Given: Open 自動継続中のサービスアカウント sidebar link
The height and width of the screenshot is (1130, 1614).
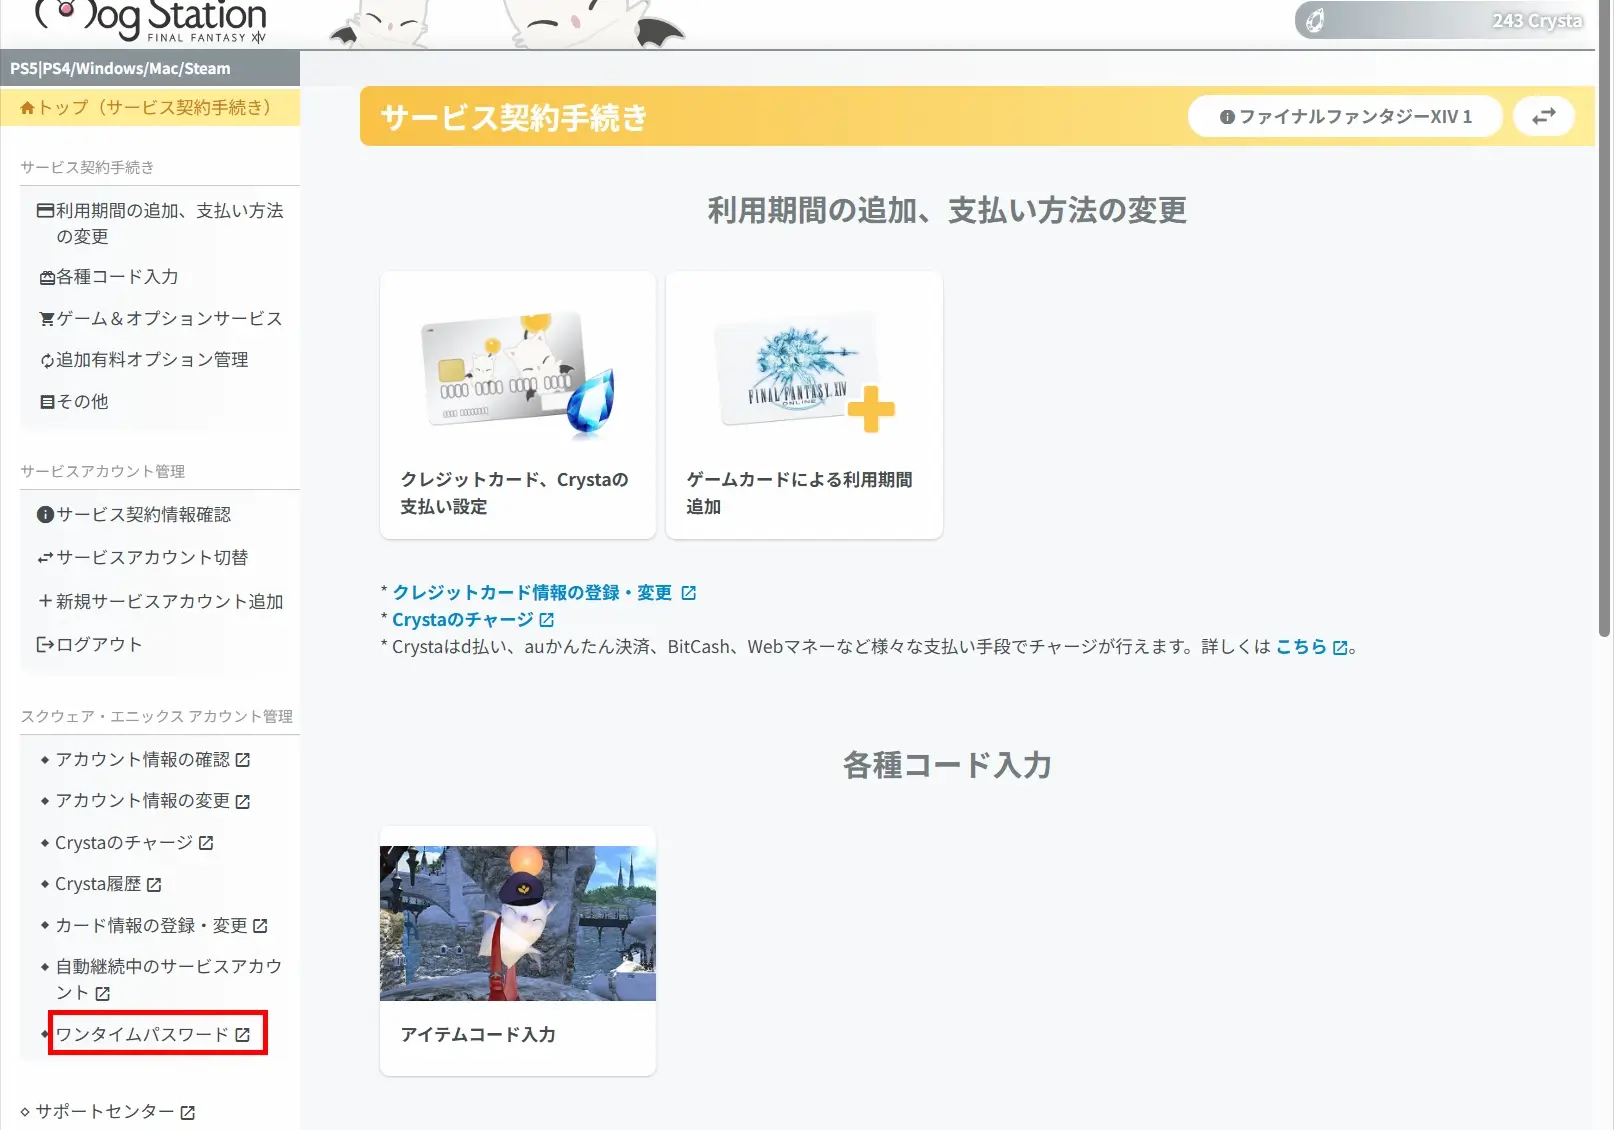Looking at the screenshot, I should [168, 980].
